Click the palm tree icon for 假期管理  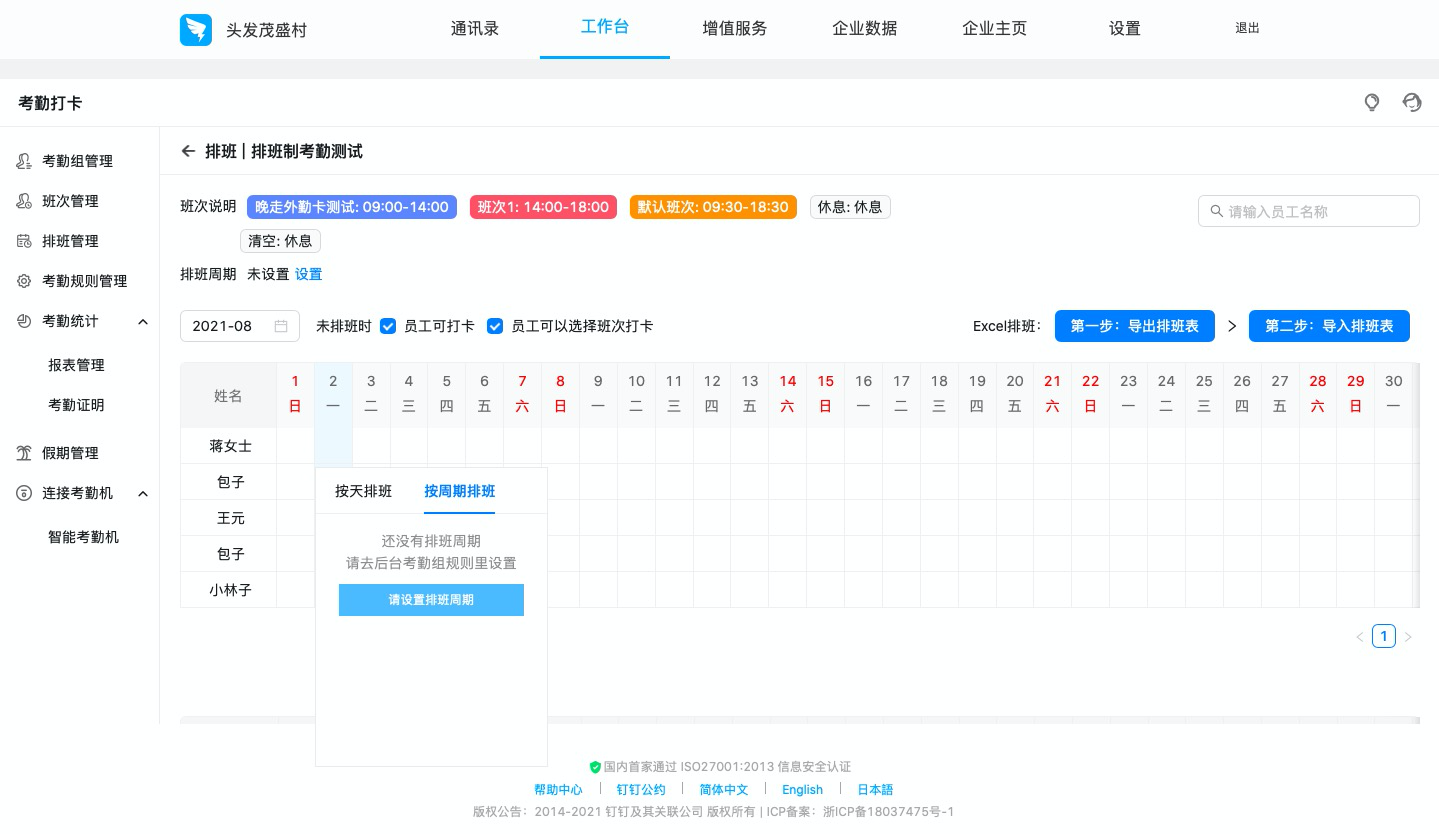[x=24, y=453]
